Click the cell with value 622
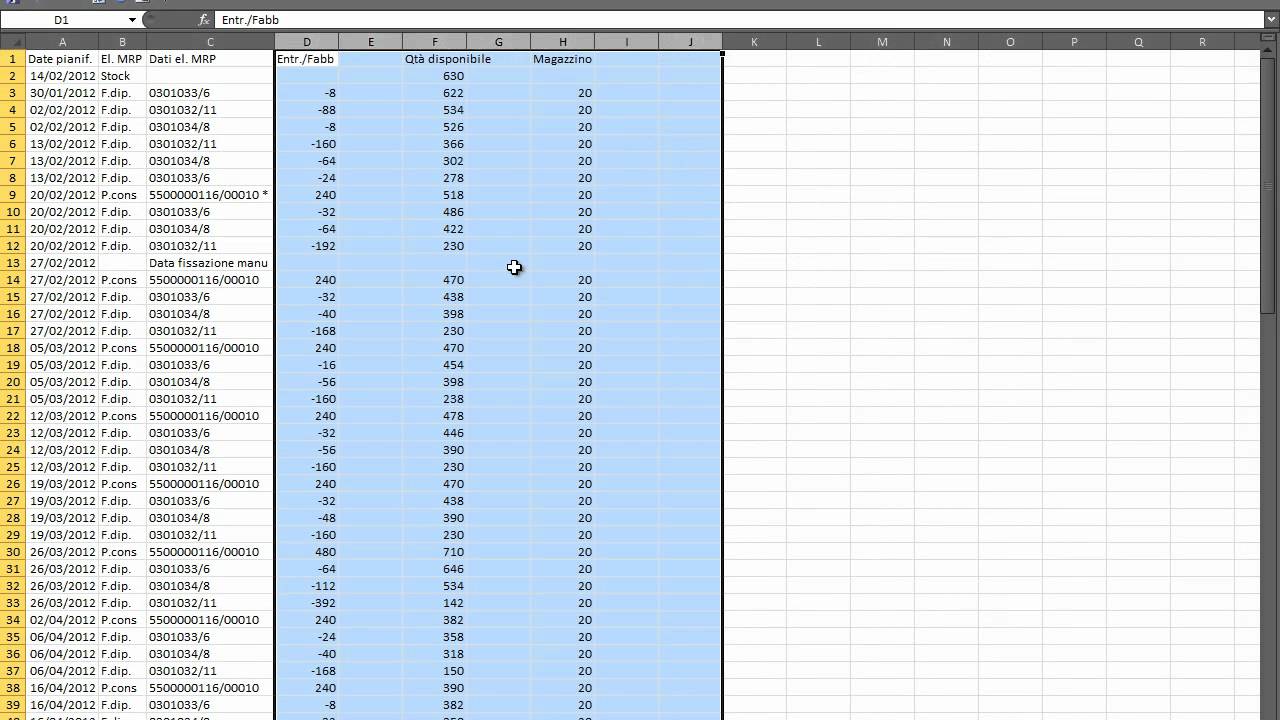The width and height of the screenshot is (1280, 720). pos(435,93)
